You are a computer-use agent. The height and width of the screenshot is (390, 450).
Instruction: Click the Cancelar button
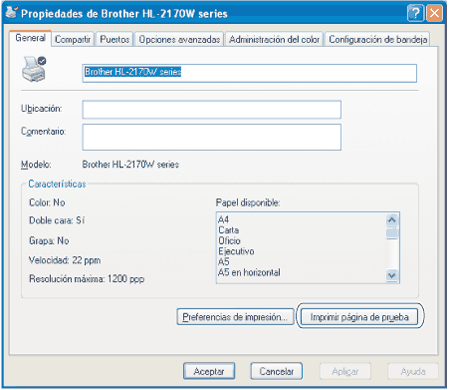click(276, 371)
